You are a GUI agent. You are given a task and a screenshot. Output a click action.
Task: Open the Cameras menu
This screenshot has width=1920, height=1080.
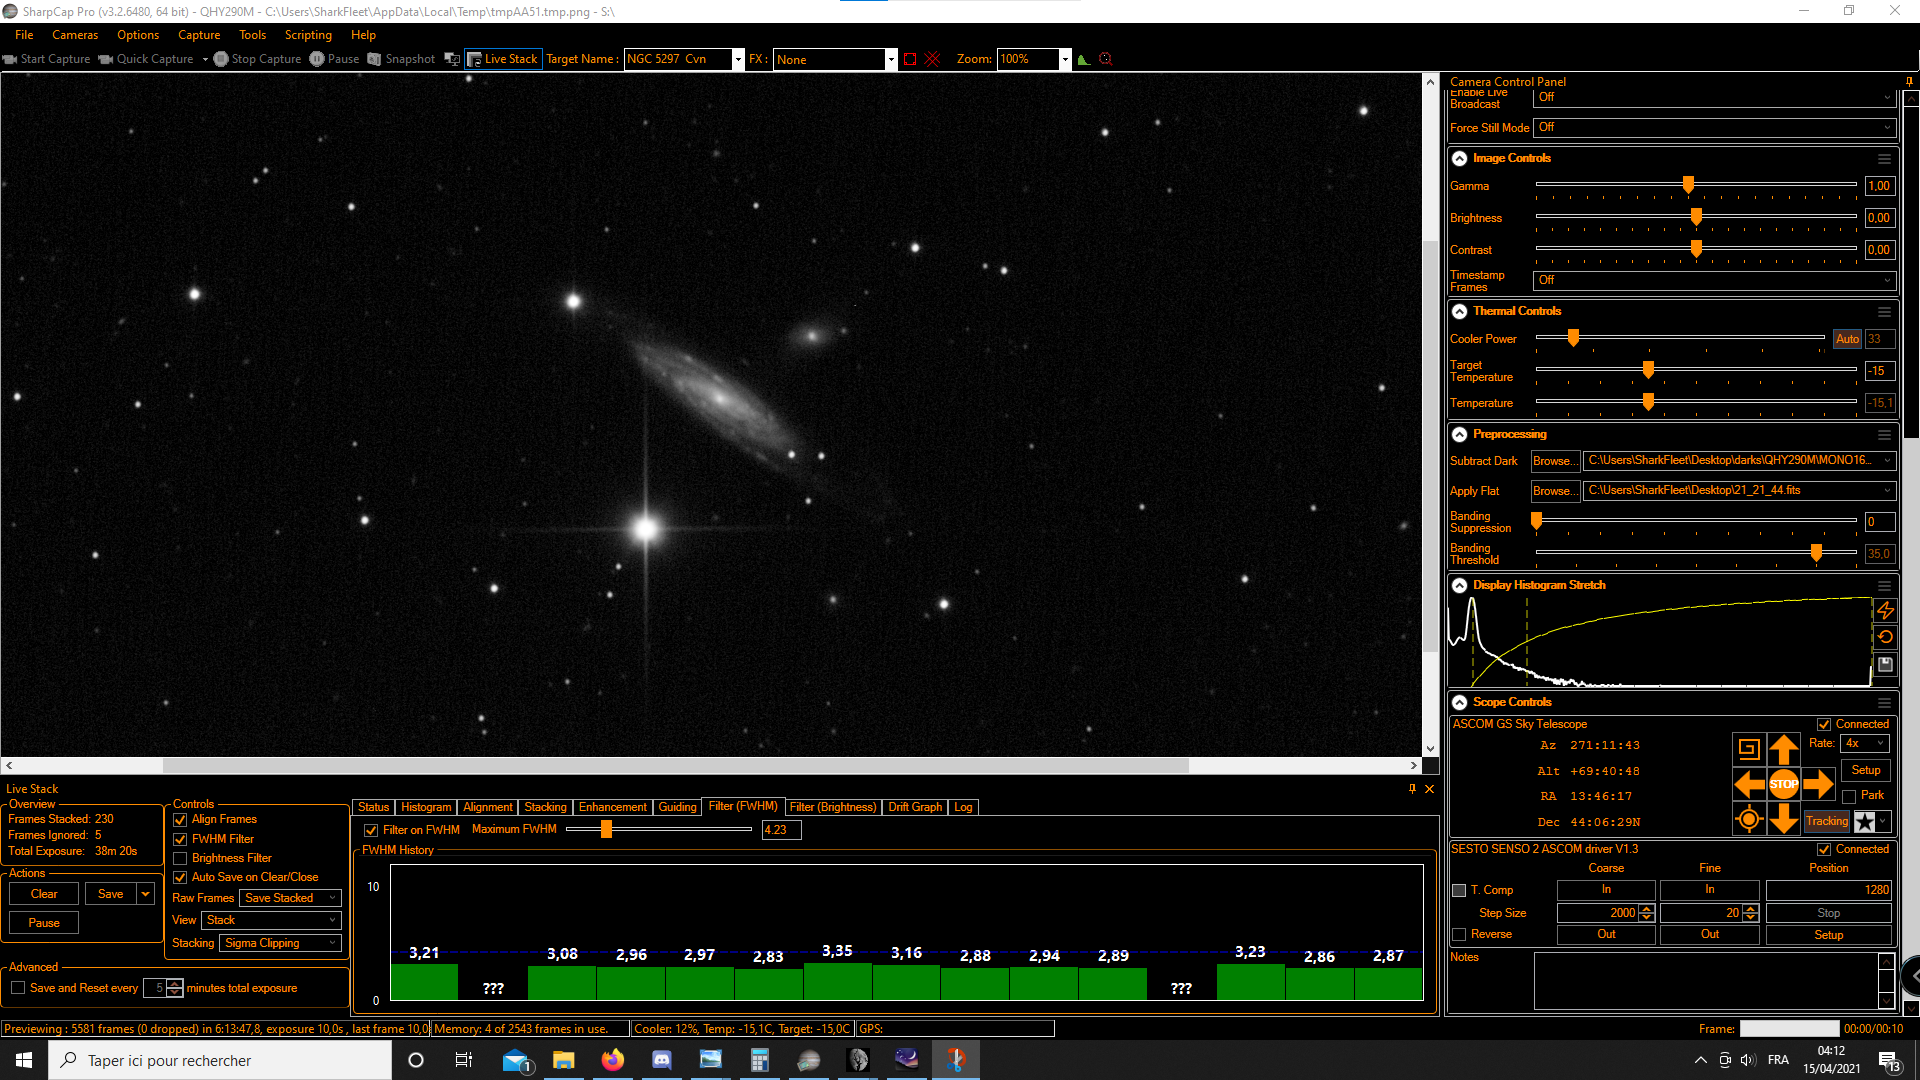click(75, 35)
